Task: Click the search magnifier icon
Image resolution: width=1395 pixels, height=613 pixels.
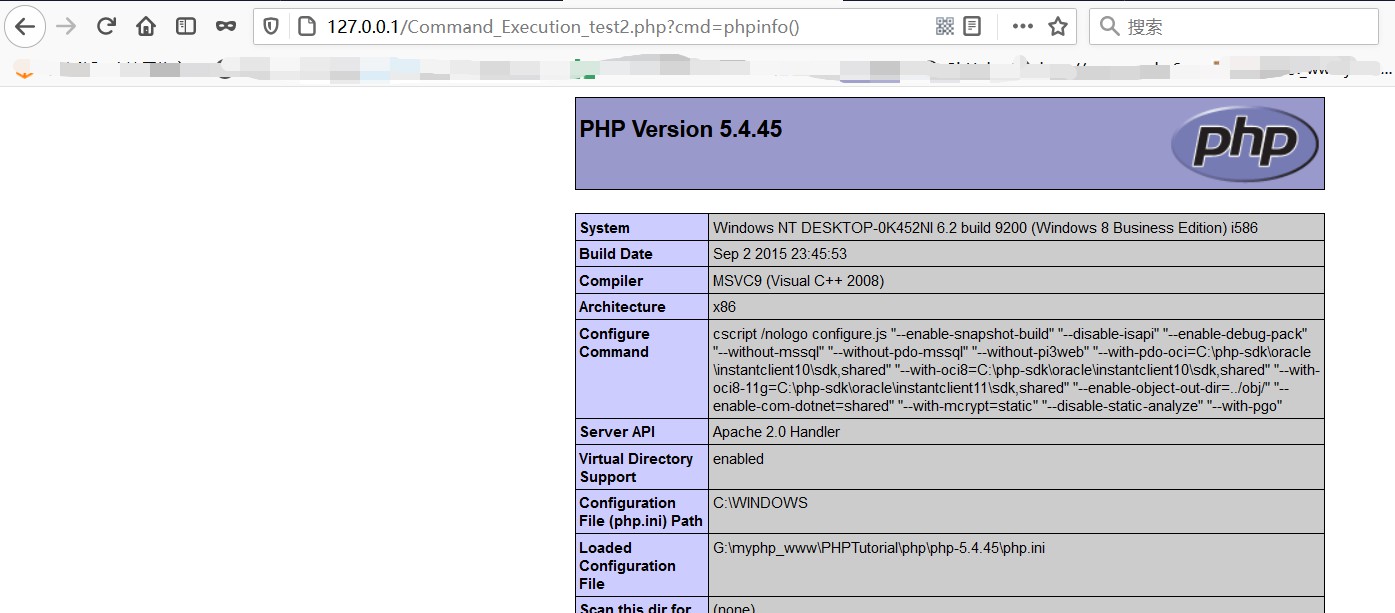Action: coord(1109,27)
